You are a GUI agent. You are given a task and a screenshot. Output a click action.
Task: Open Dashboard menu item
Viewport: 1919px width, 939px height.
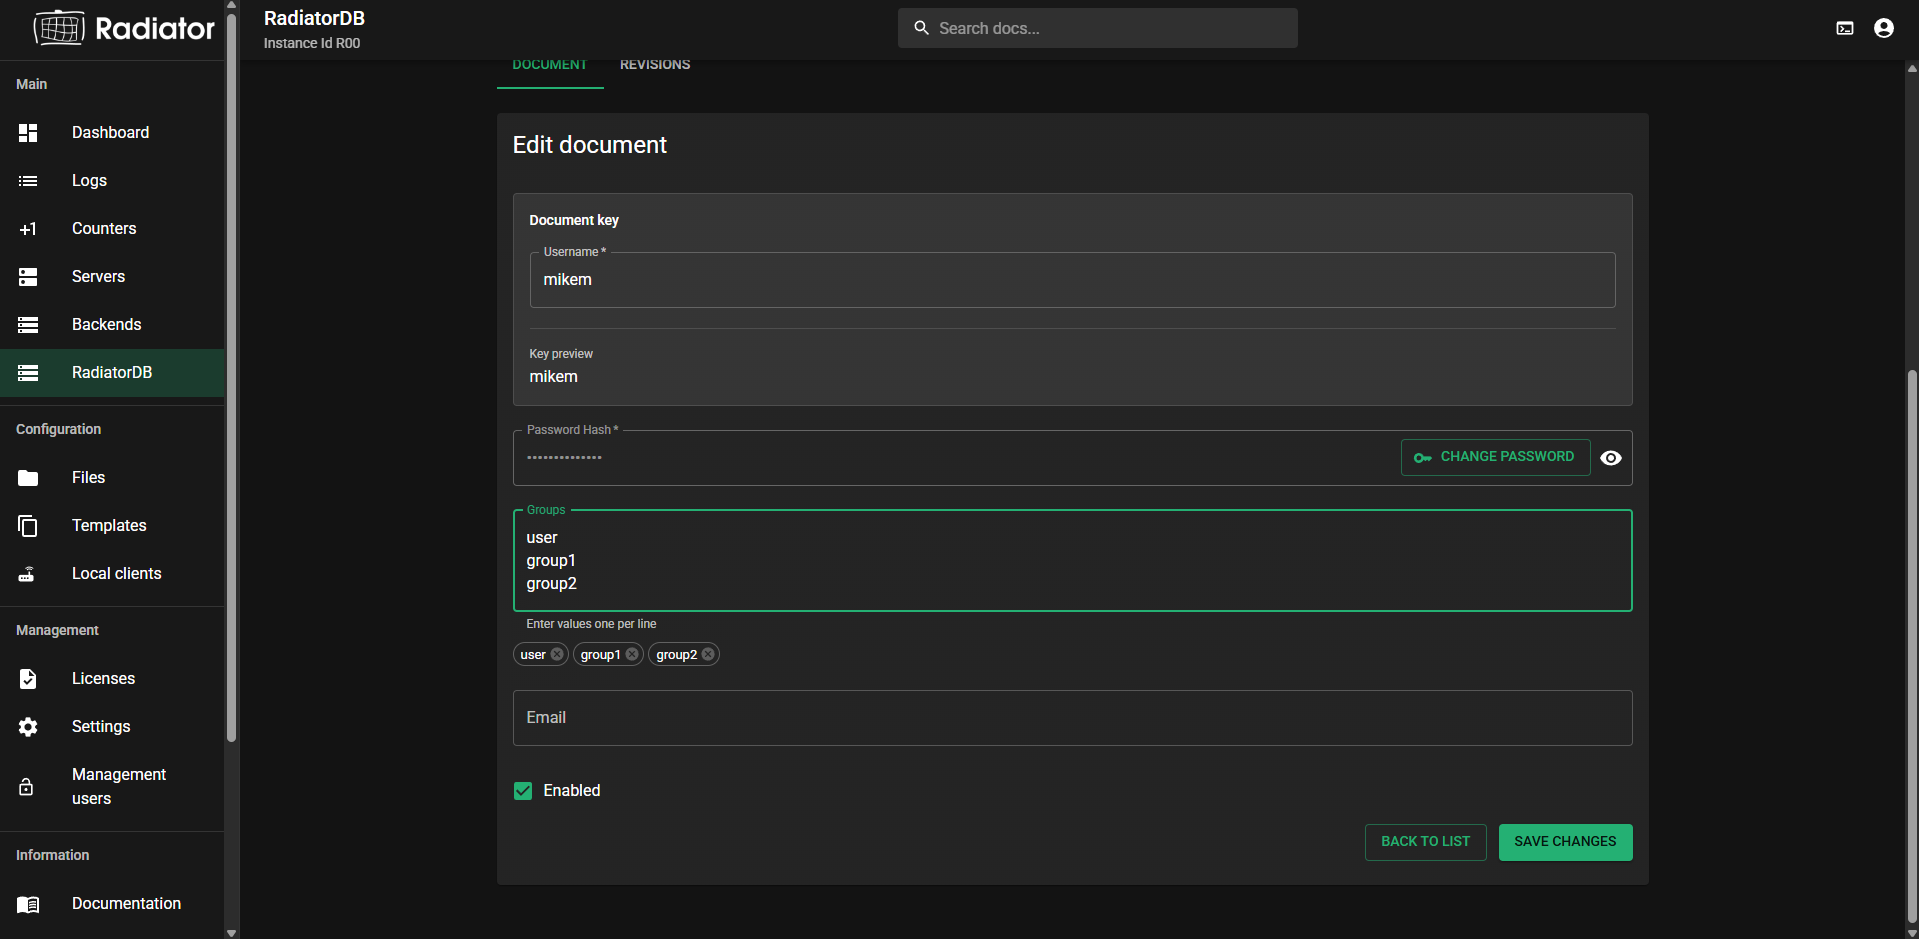pyautogui.click(x=112, y=132)
